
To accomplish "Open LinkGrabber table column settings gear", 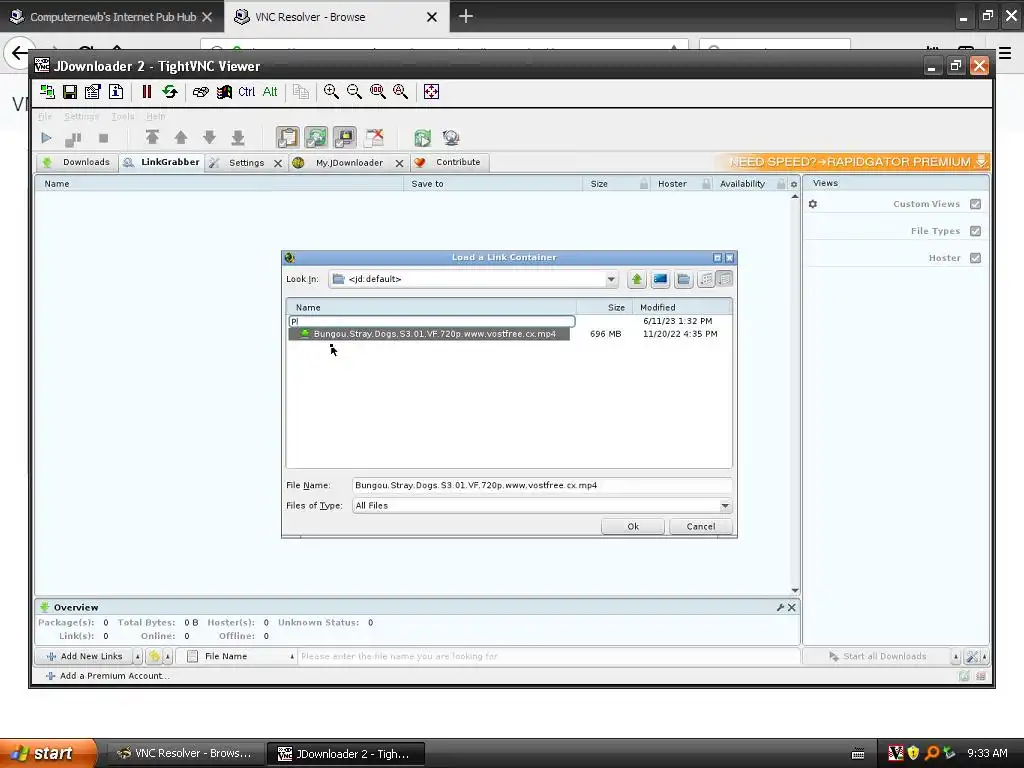I will pyautogui.click(x=794, y=184).
